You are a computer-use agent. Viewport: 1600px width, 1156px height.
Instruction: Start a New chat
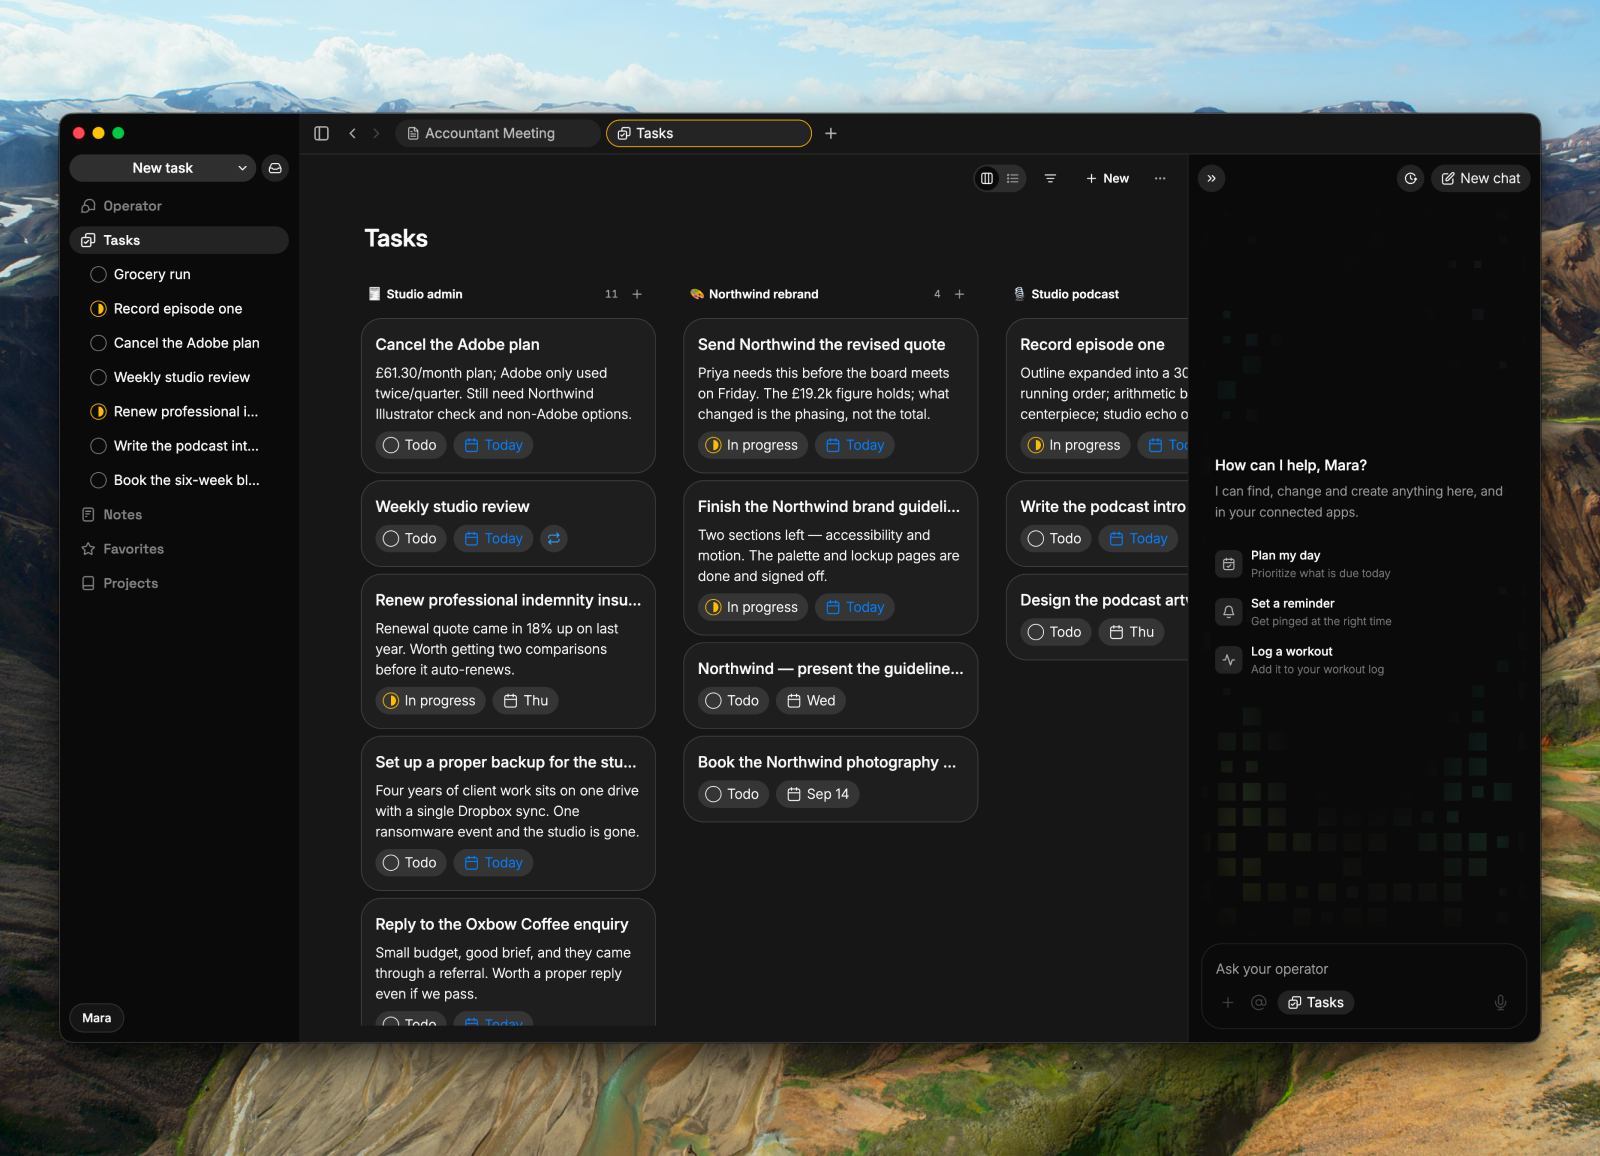1480,178
